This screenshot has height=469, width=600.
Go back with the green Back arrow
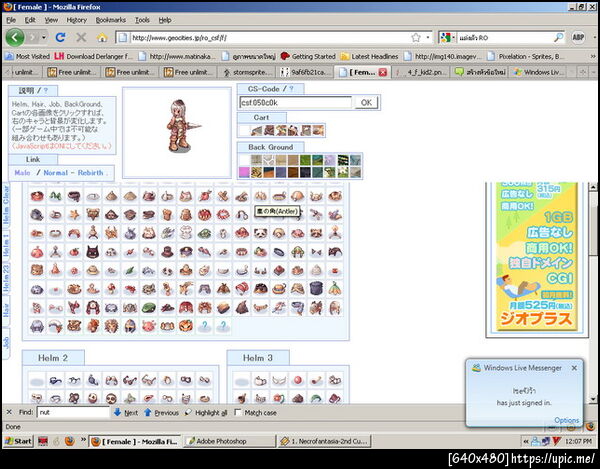(x=15, y=37)
